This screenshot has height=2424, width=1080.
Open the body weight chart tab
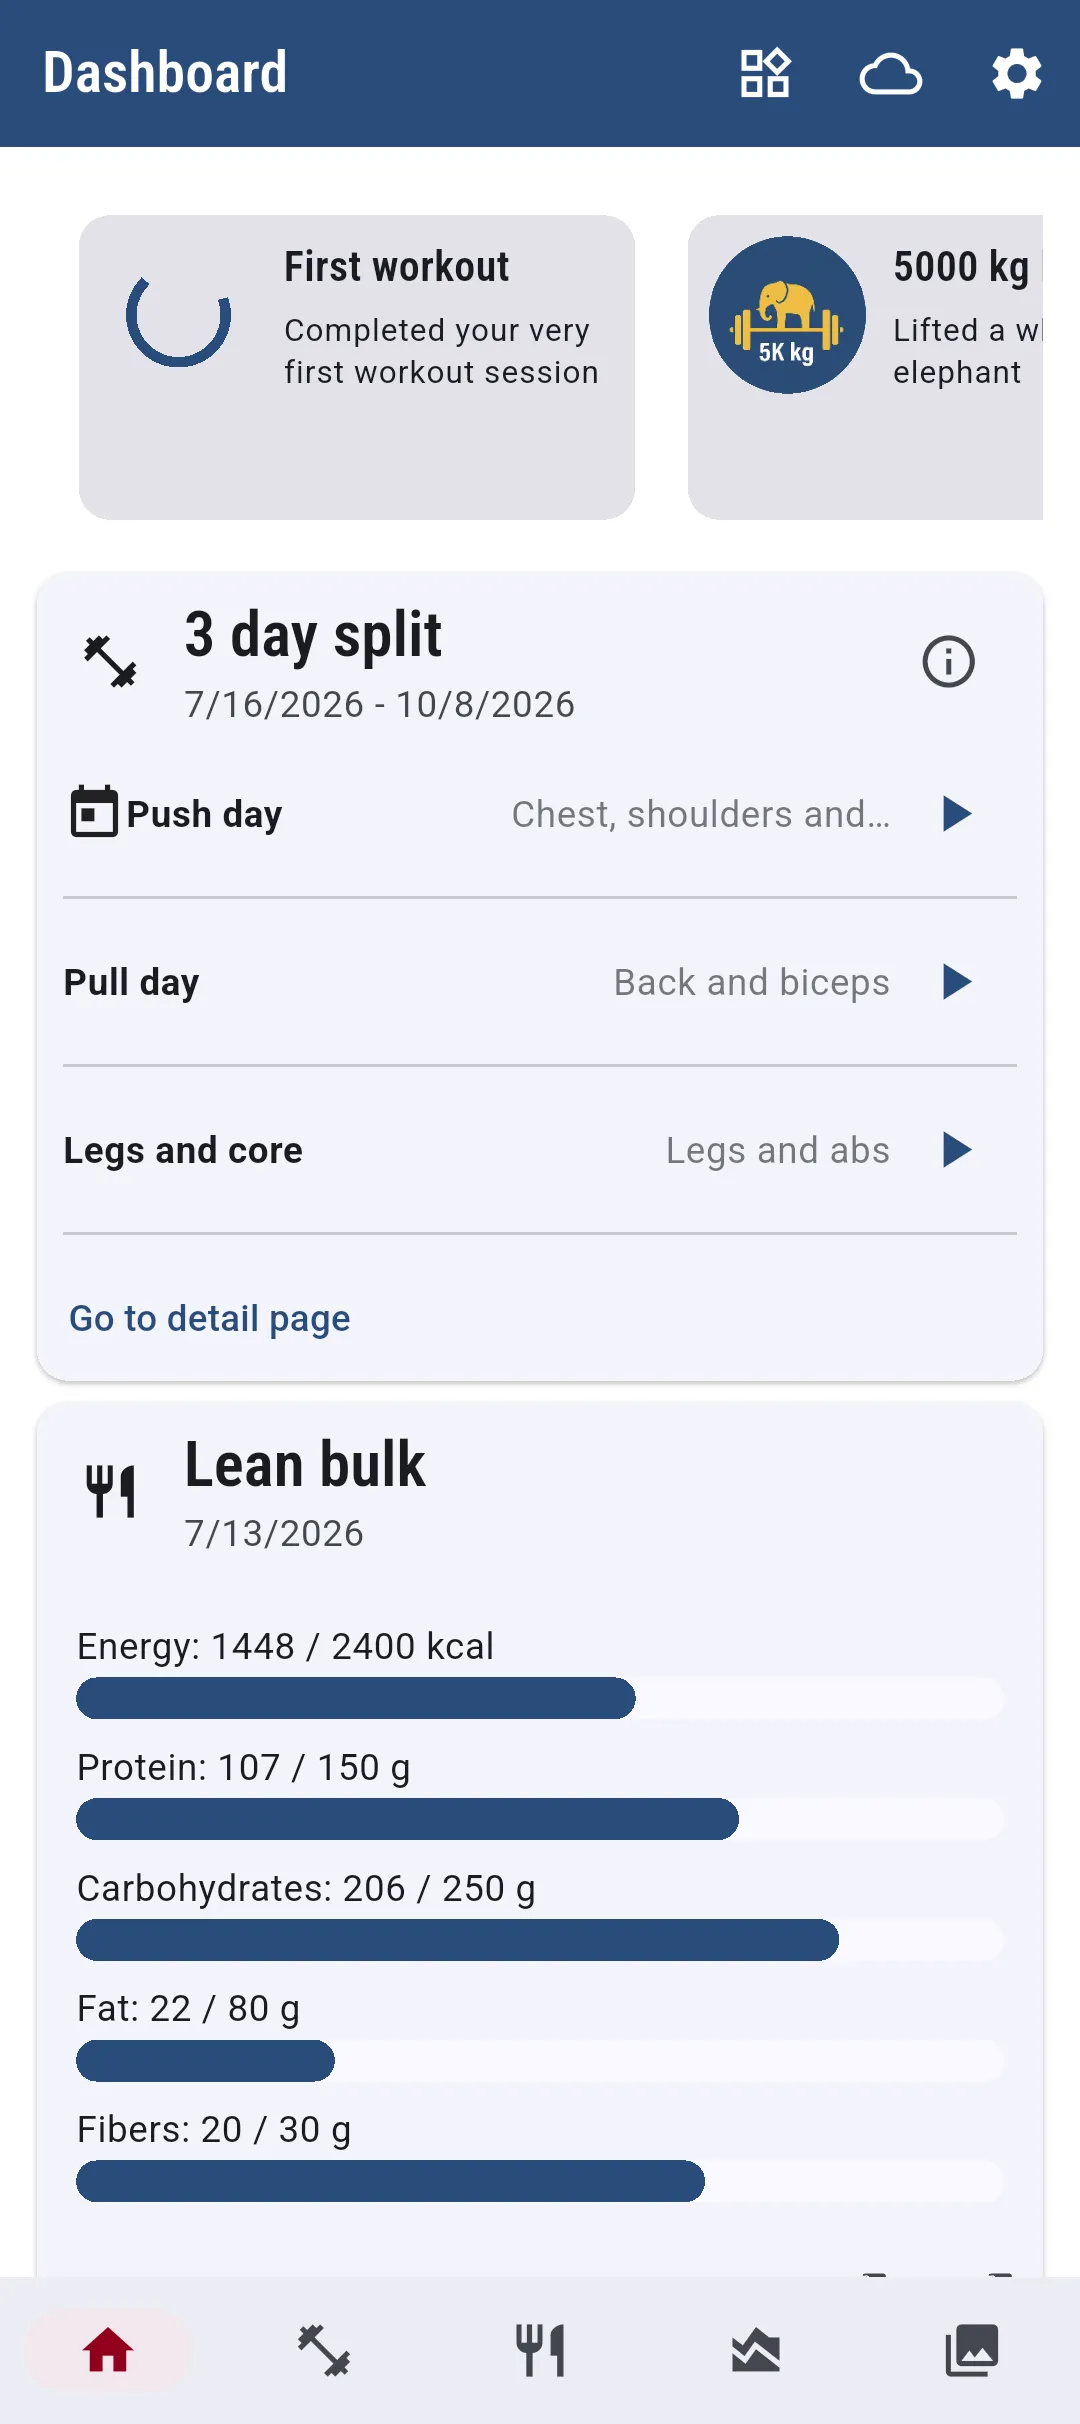[756, 2350]
